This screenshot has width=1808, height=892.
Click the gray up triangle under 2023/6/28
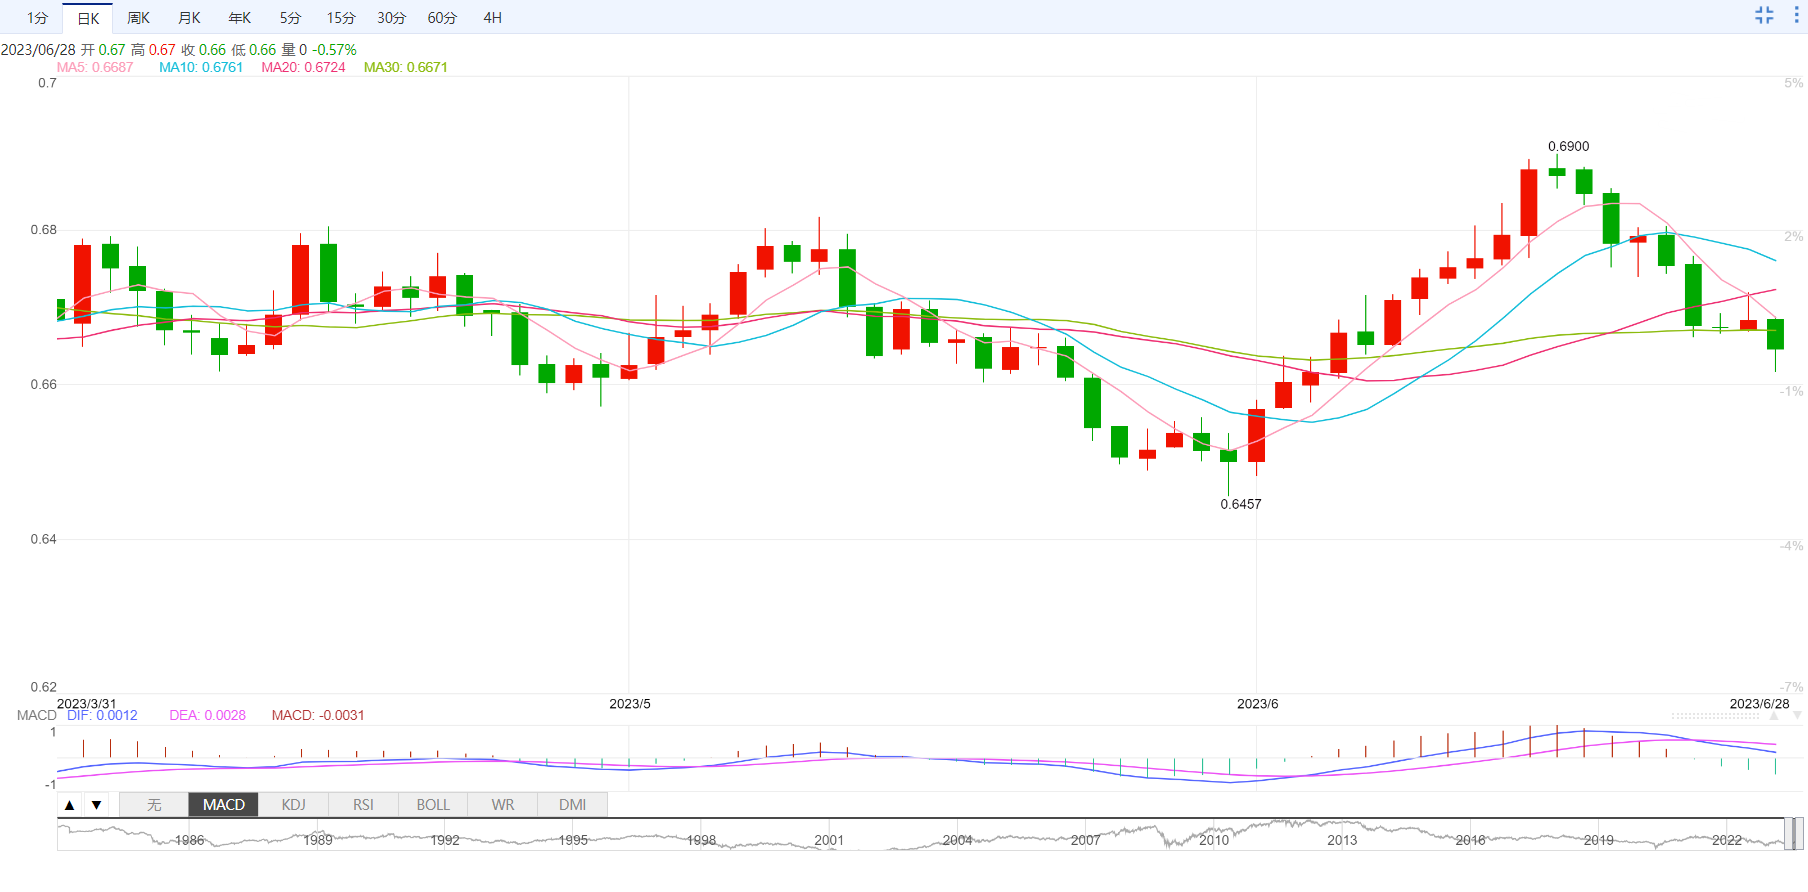click(x=1775, y=716)
